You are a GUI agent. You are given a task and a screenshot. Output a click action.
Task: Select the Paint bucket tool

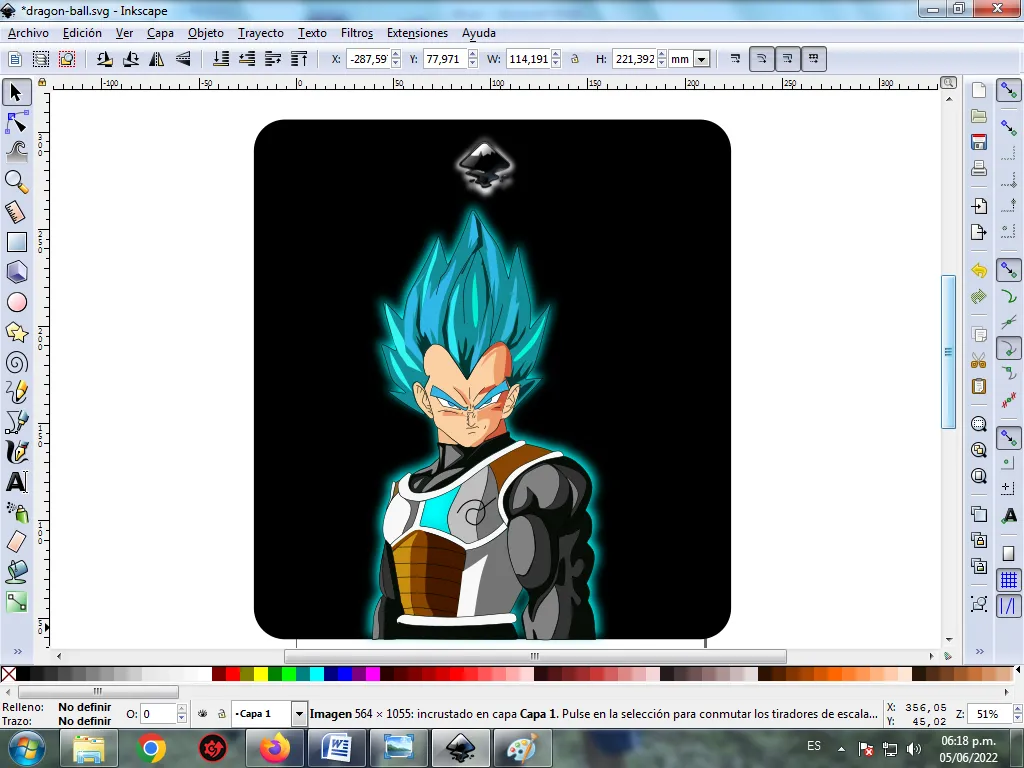click(x=16, y=572)
